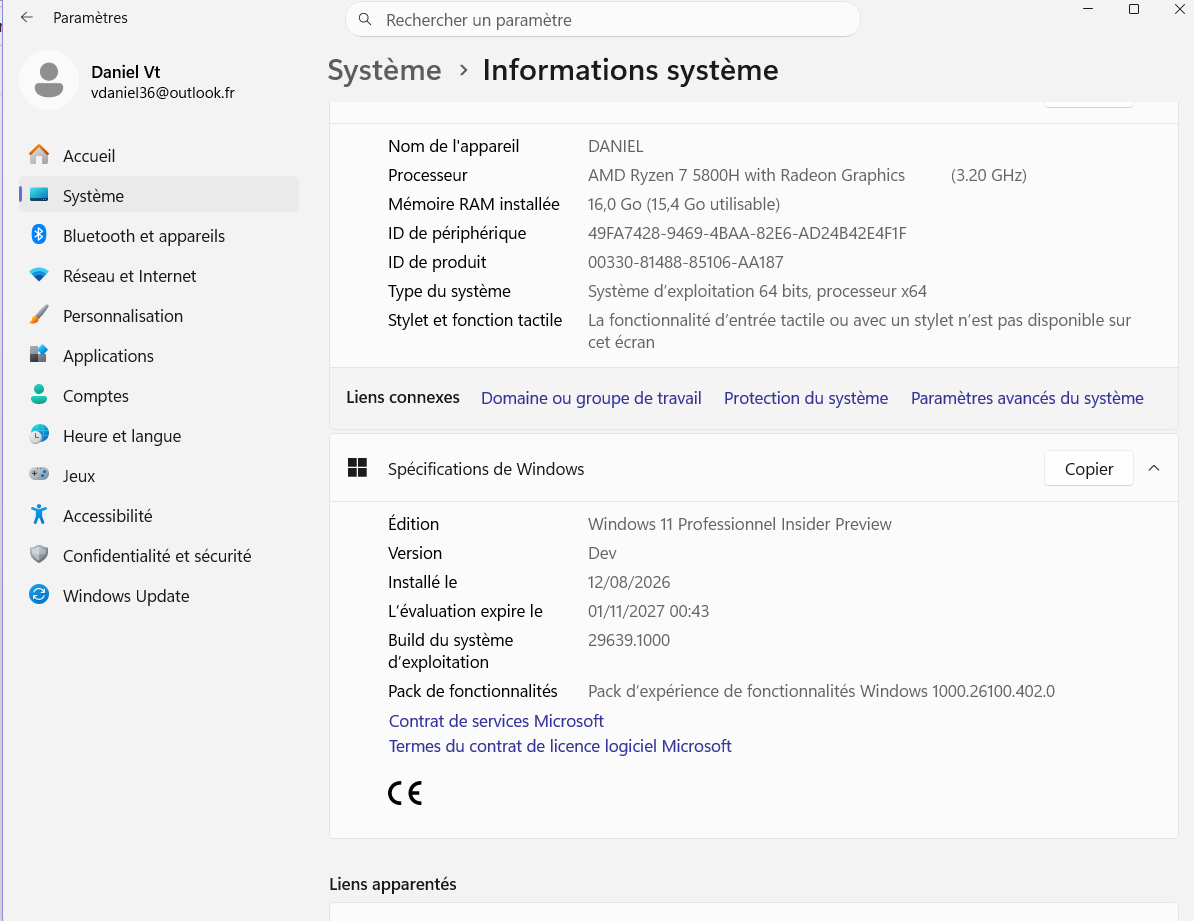Click the Accueil home icon
Screen dimensions: 1194x921
(x=39, y=155)
